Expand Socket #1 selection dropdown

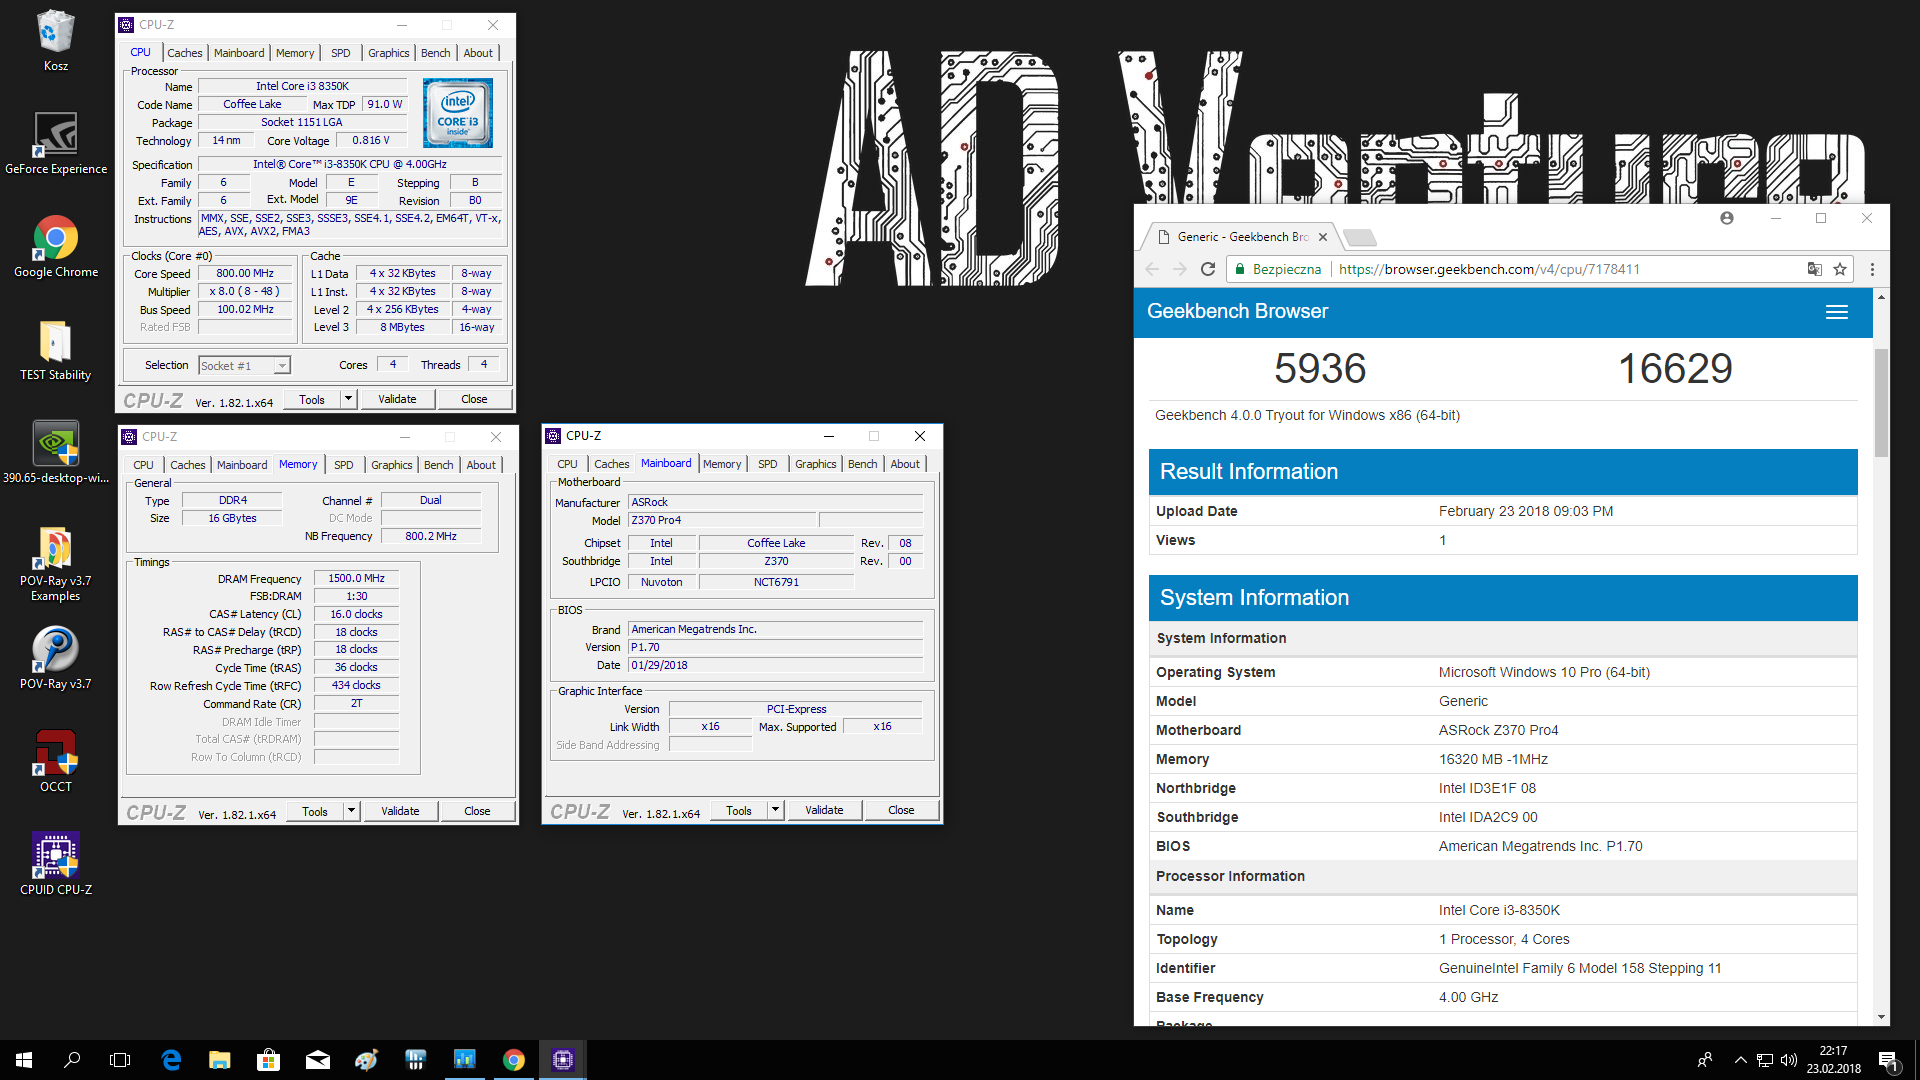click(282, 366)
